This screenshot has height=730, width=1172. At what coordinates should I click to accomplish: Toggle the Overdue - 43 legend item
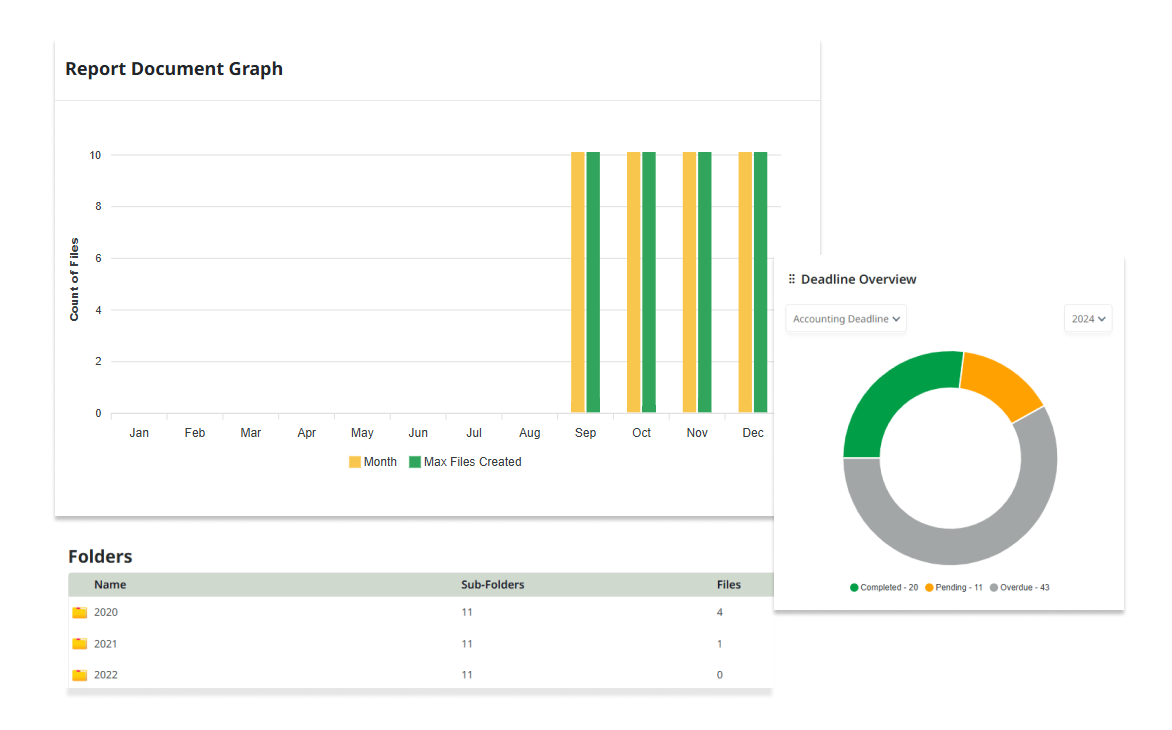pos(1020,587)
